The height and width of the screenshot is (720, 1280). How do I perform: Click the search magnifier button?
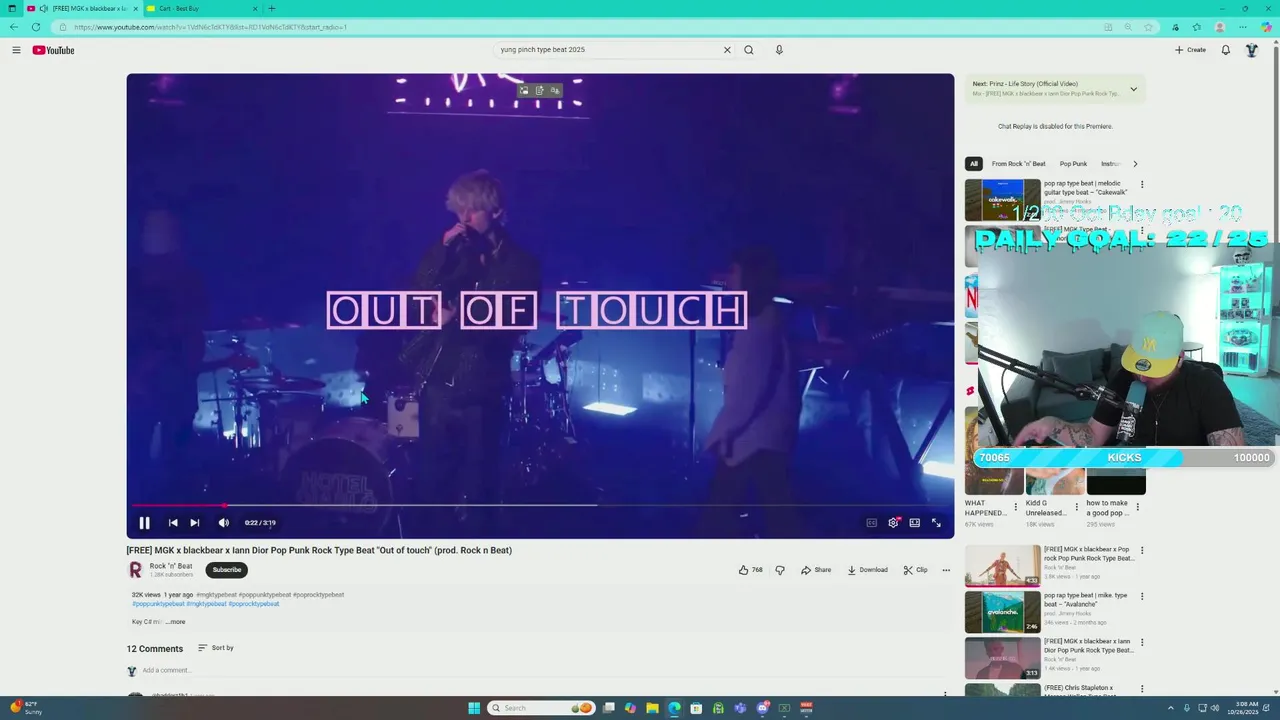[748, 50]
